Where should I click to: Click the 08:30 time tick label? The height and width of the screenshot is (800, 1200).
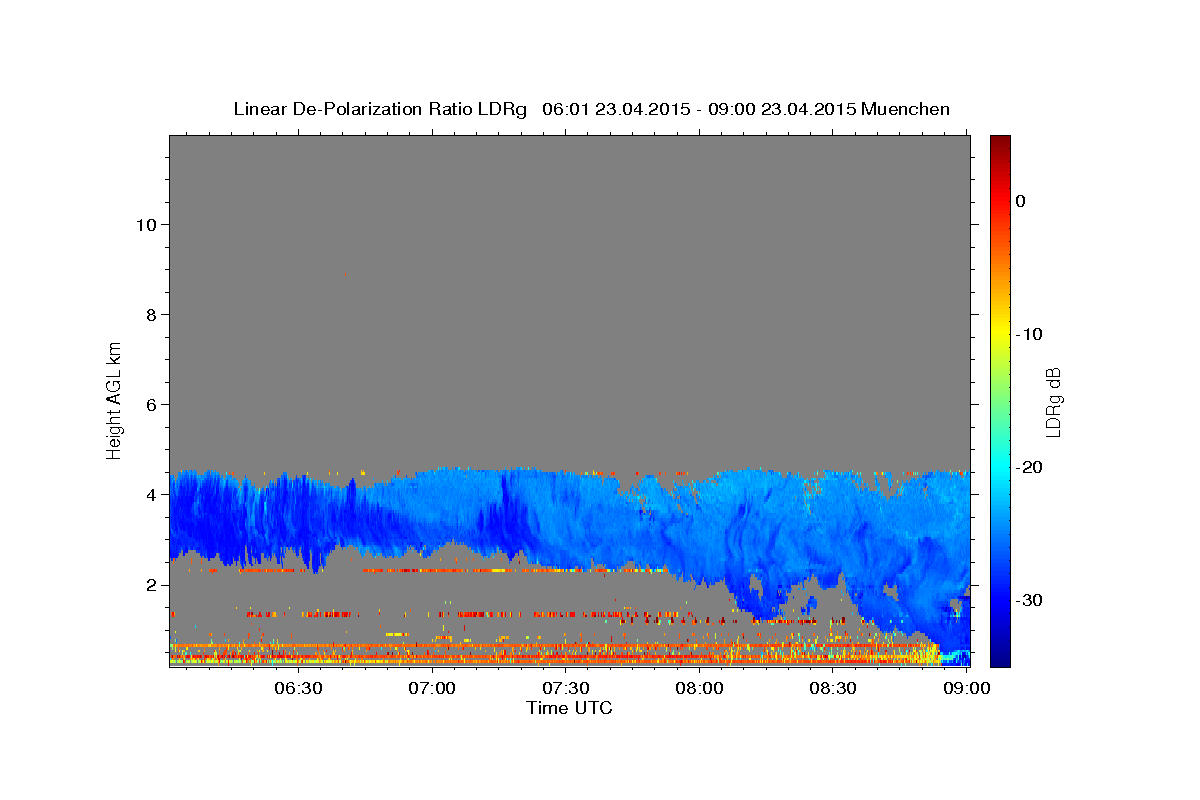click(x=833, y=688)
